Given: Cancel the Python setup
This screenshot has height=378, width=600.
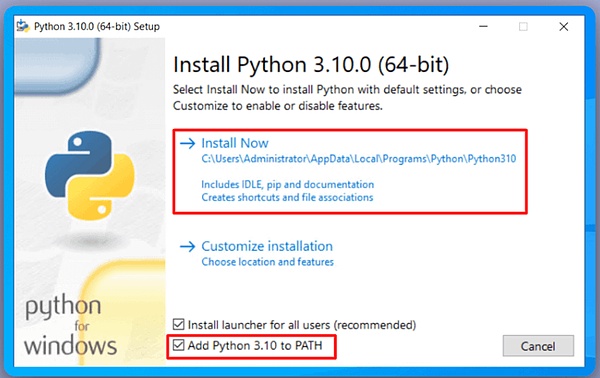Looking at the screenshot, I should pyautogui.click(x=538, y=346).
